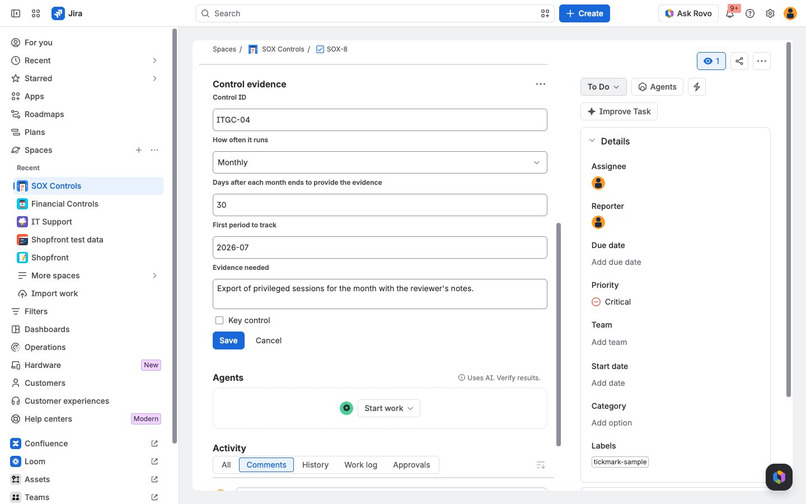Open the settings gear icon
Screen dimensions: 806x504
[x=770, y=13]
